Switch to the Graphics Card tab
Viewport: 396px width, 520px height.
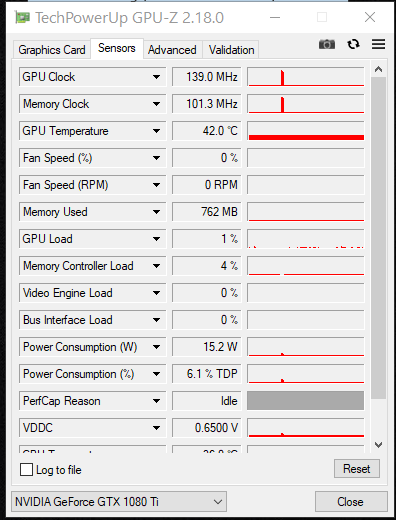[52, 50]
